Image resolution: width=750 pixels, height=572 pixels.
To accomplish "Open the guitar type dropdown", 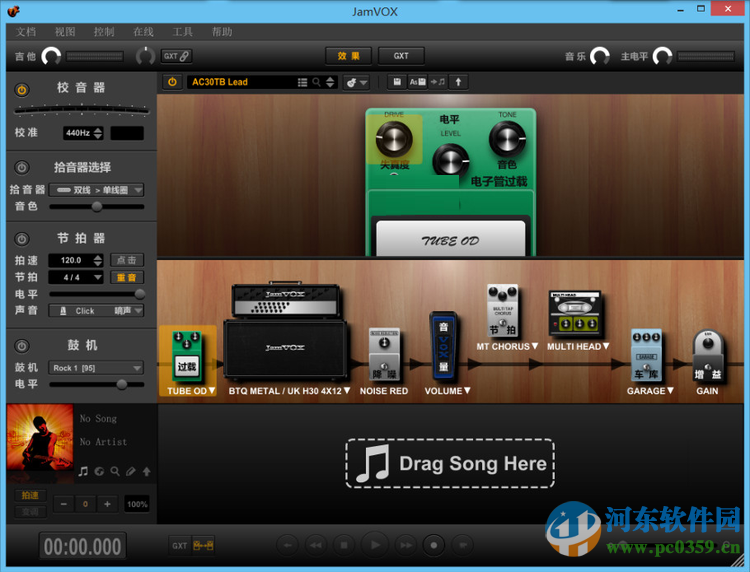I will tap(356, 82).
